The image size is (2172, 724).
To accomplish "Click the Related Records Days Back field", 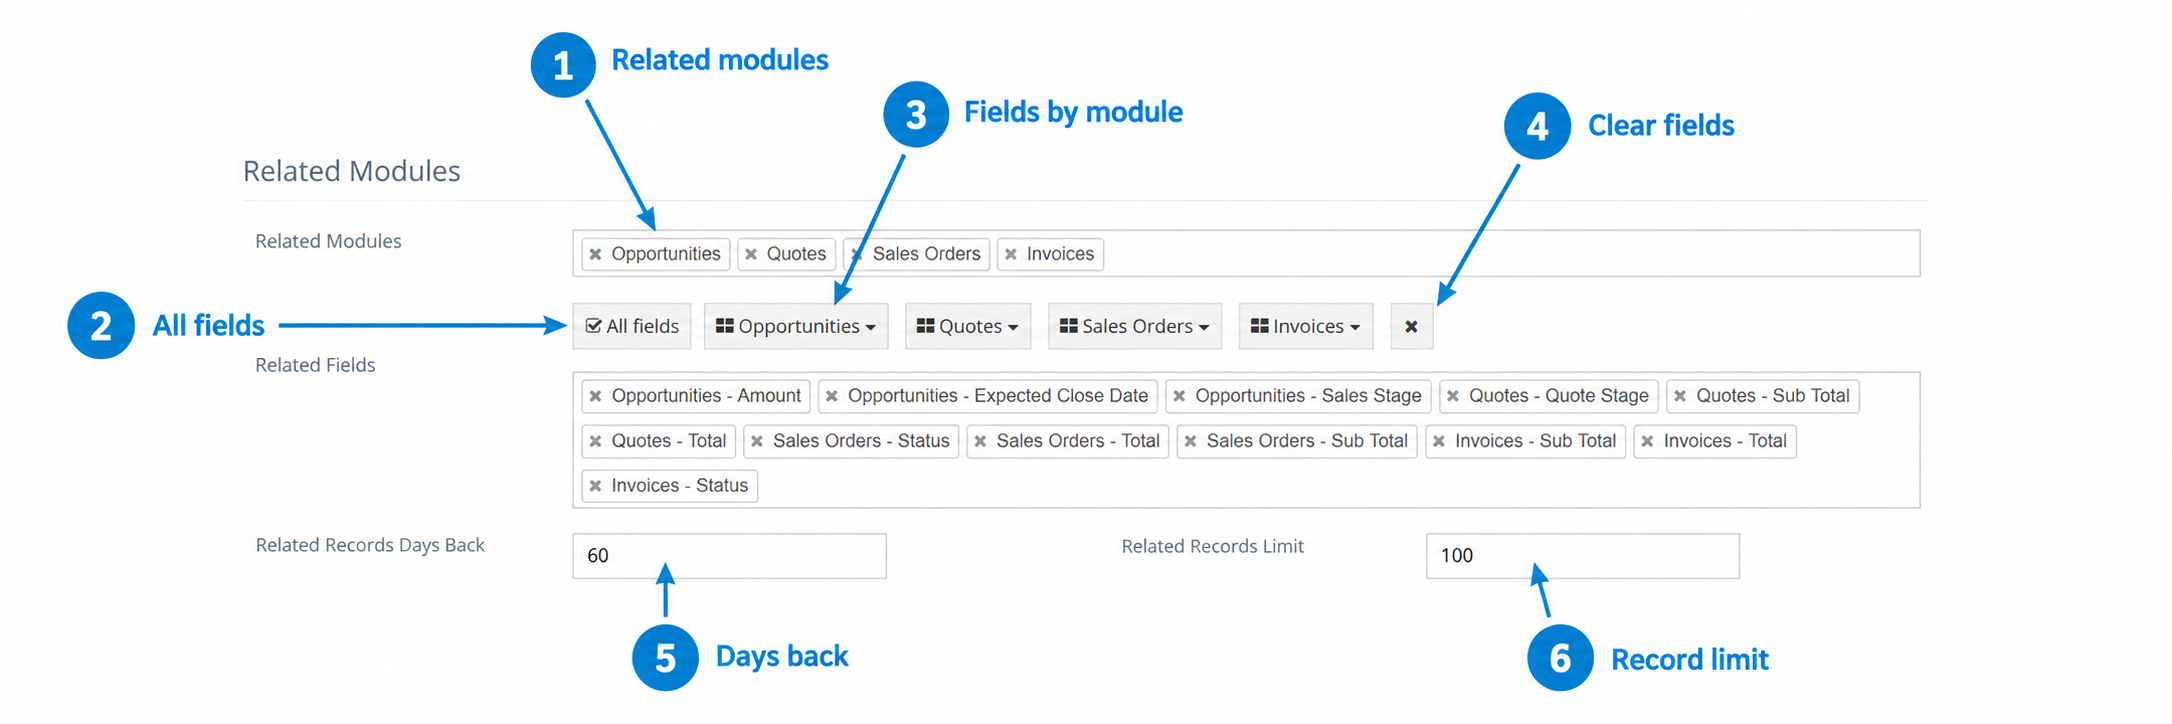I will coord(729,555).
